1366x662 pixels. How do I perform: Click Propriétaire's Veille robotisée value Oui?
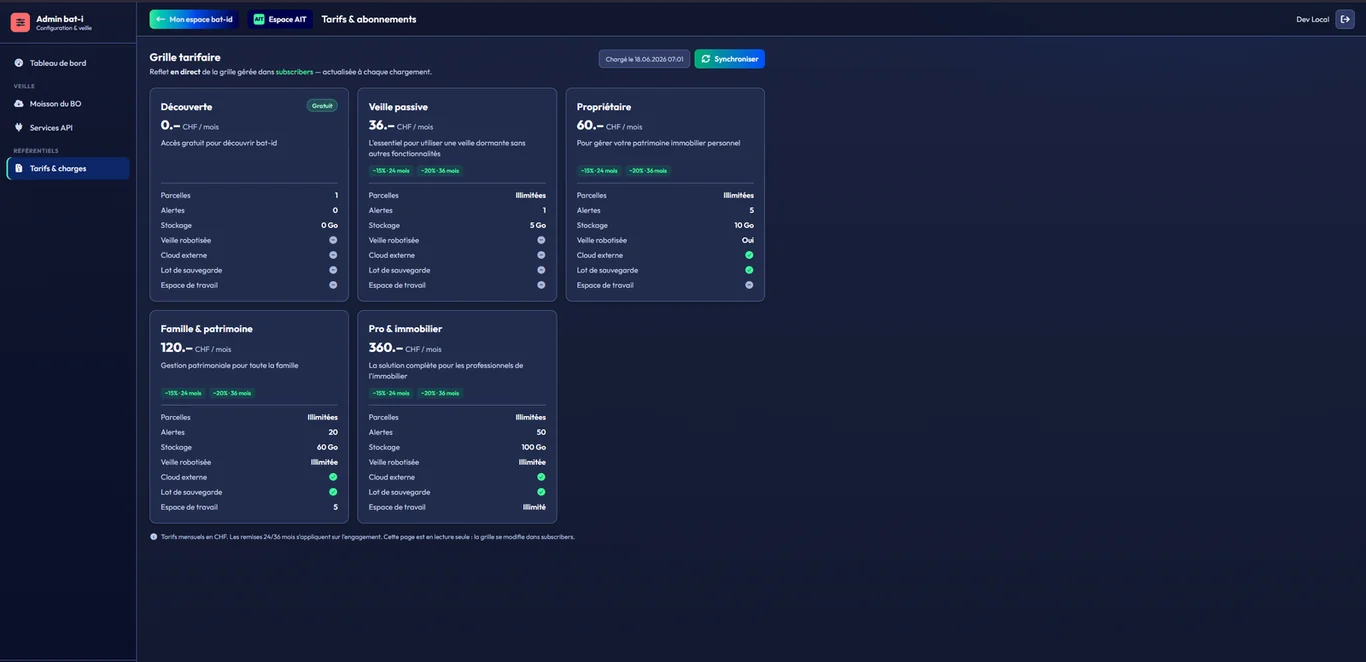[748, 240]
